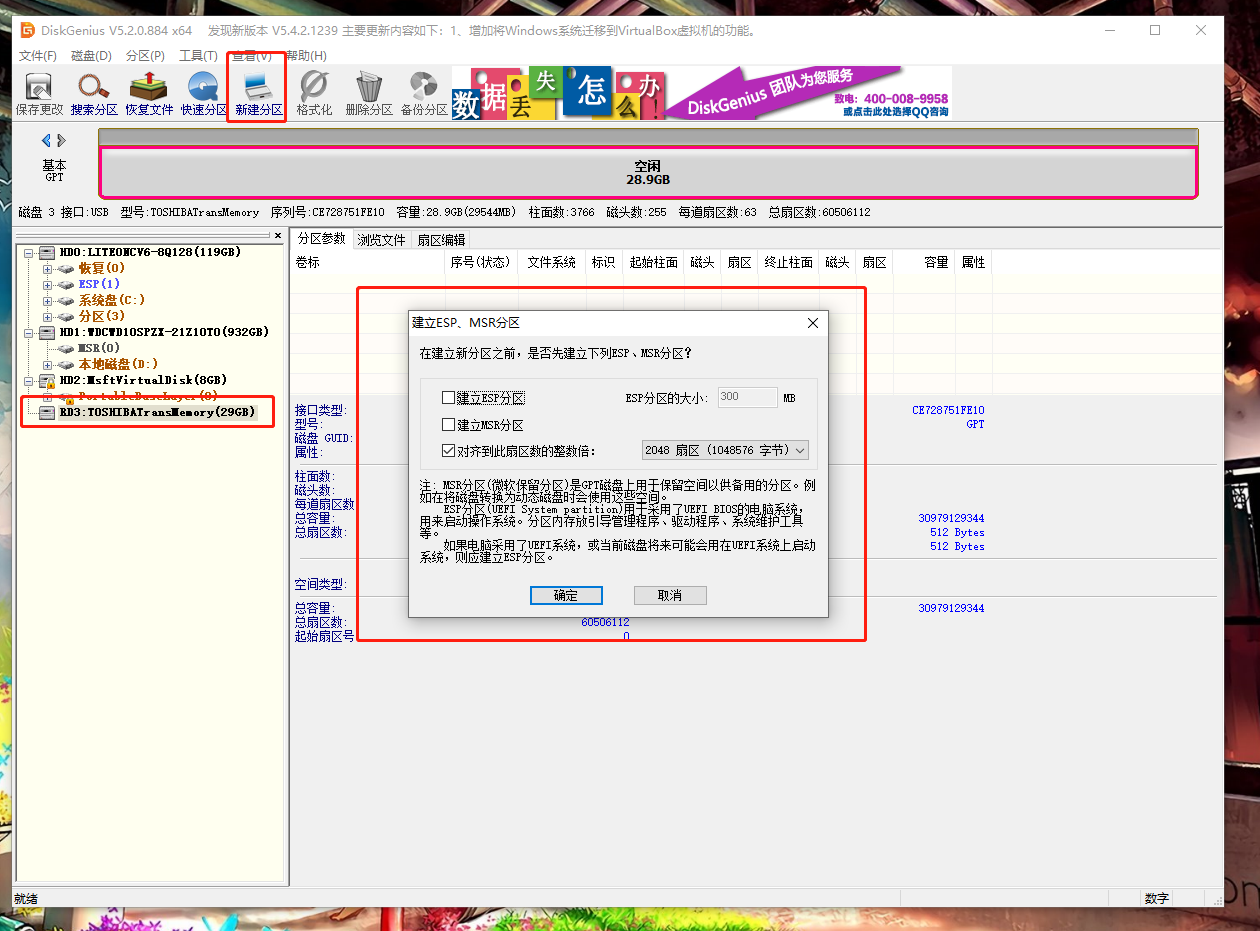Click the 新建分区 new partition icon

[259, 94]
